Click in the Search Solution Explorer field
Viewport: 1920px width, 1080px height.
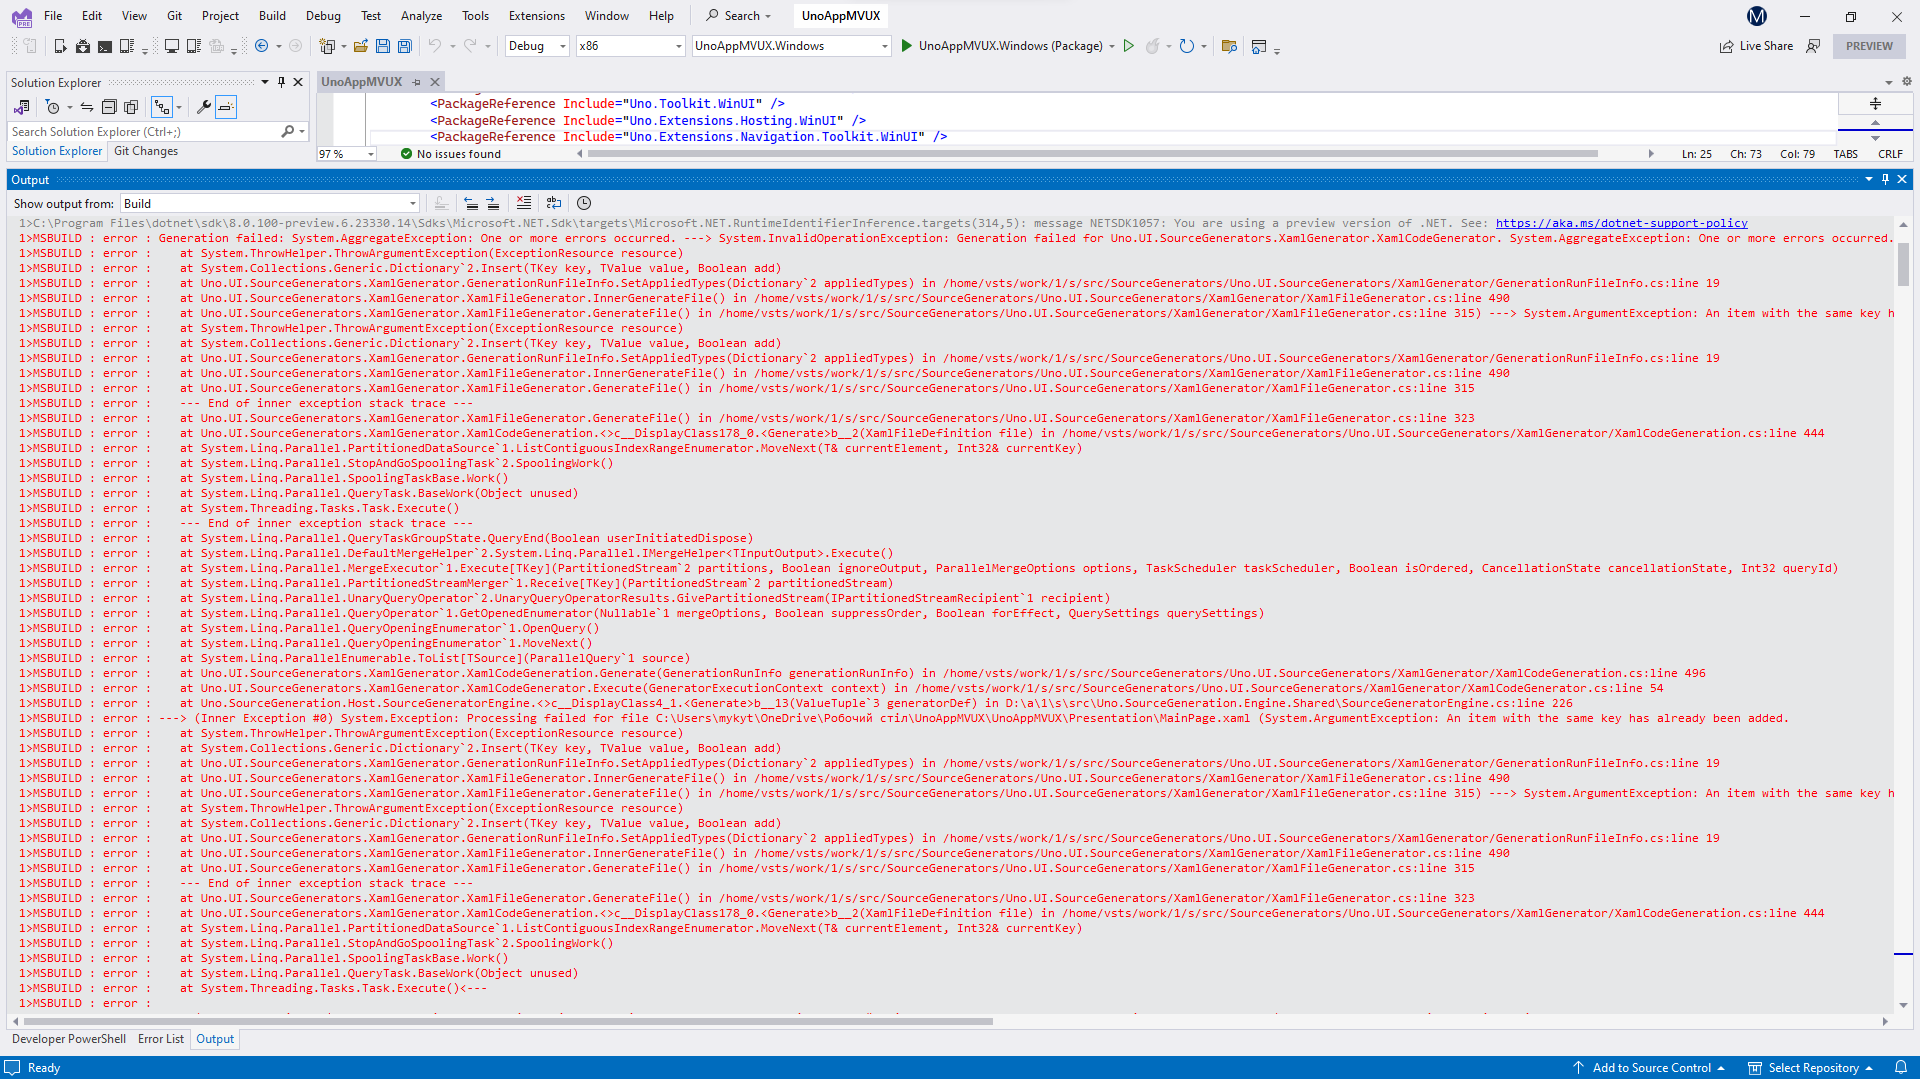[x=140, y=131]
